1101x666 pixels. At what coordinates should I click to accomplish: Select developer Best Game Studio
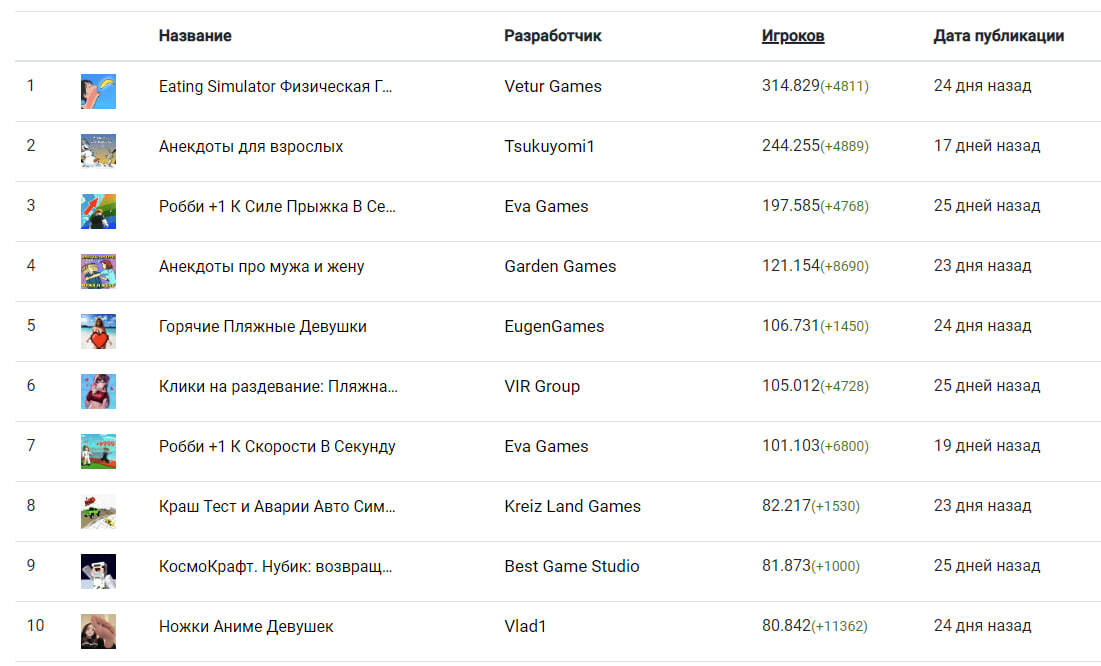tap(572, 566)
